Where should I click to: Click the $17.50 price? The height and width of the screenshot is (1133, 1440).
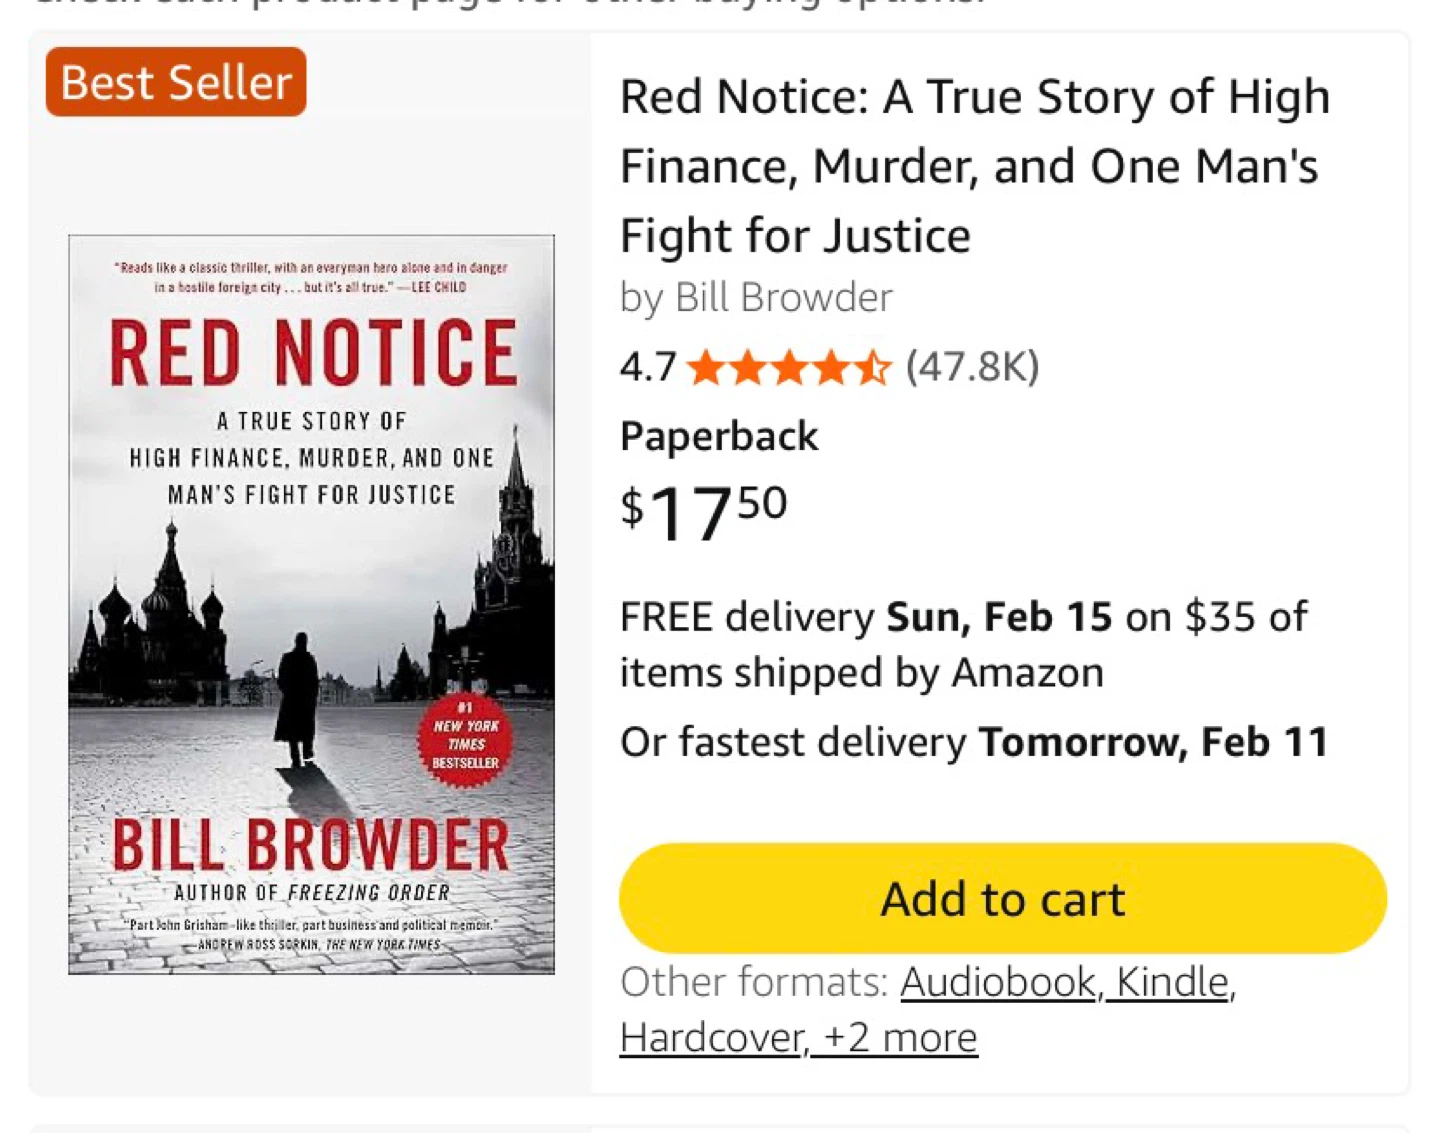(704, 512)
